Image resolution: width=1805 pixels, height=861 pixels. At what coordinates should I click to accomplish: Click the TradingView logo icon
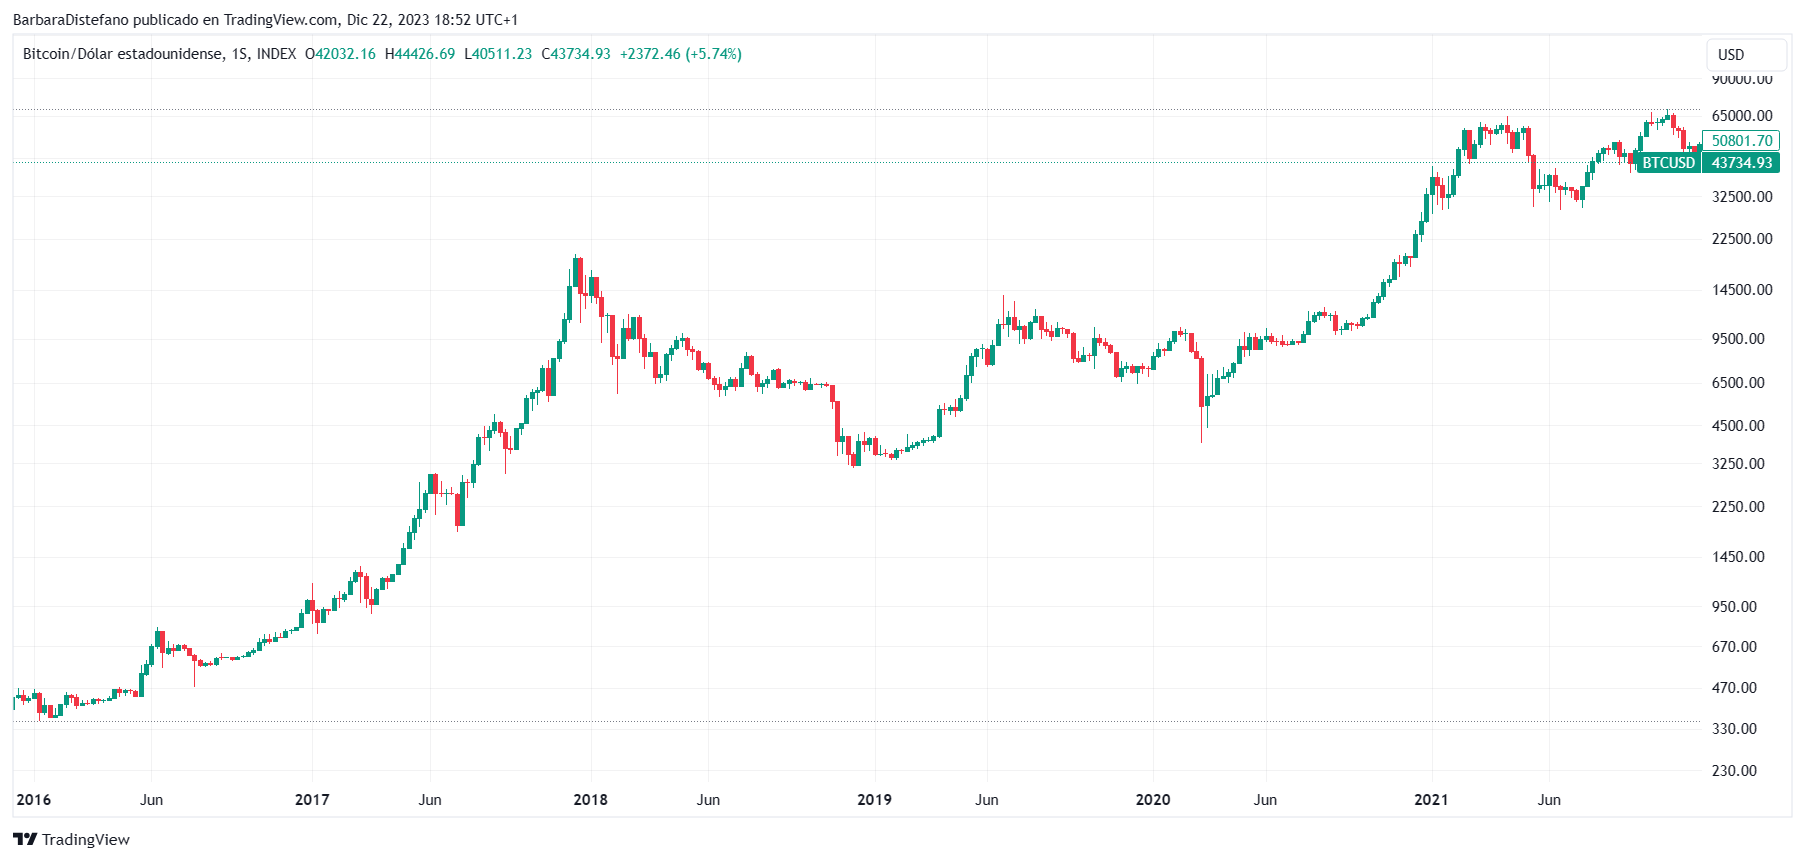click(x=25, y=839)
